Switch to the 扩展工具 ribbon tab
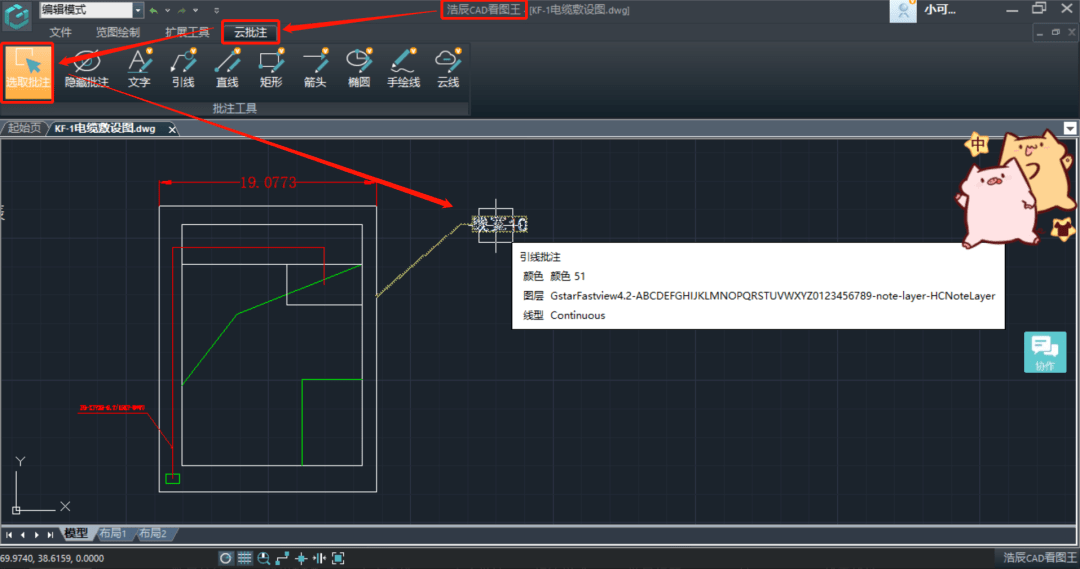 (187, 32)
